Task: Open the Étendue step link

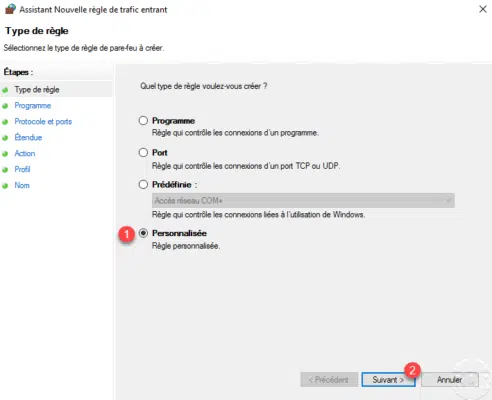Action: point(28,137)
